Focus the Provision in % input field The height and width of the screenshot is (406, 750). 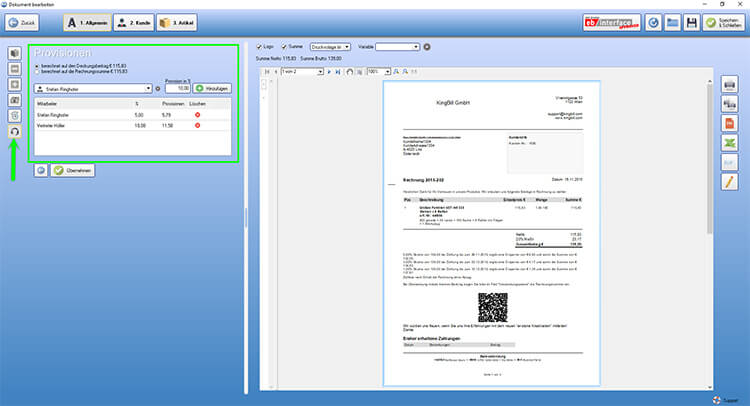[x=177, y=88]
